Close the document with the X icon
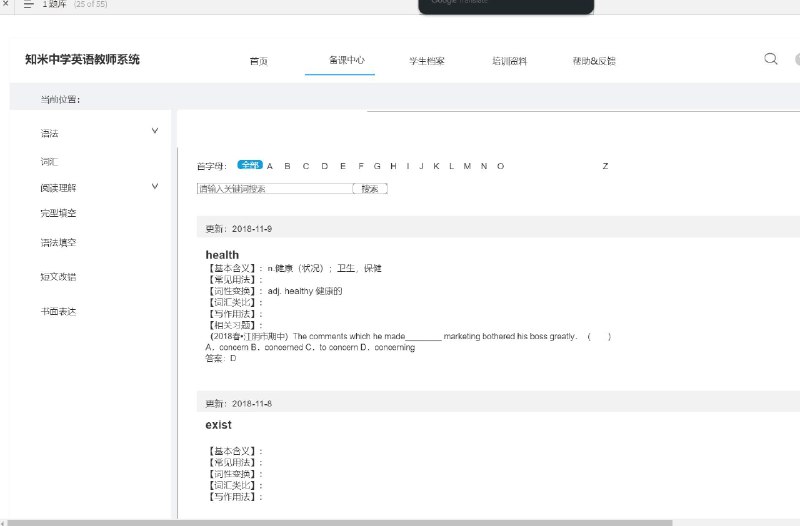The height and width of the screenshot is (526, 800). coord(5,4)
